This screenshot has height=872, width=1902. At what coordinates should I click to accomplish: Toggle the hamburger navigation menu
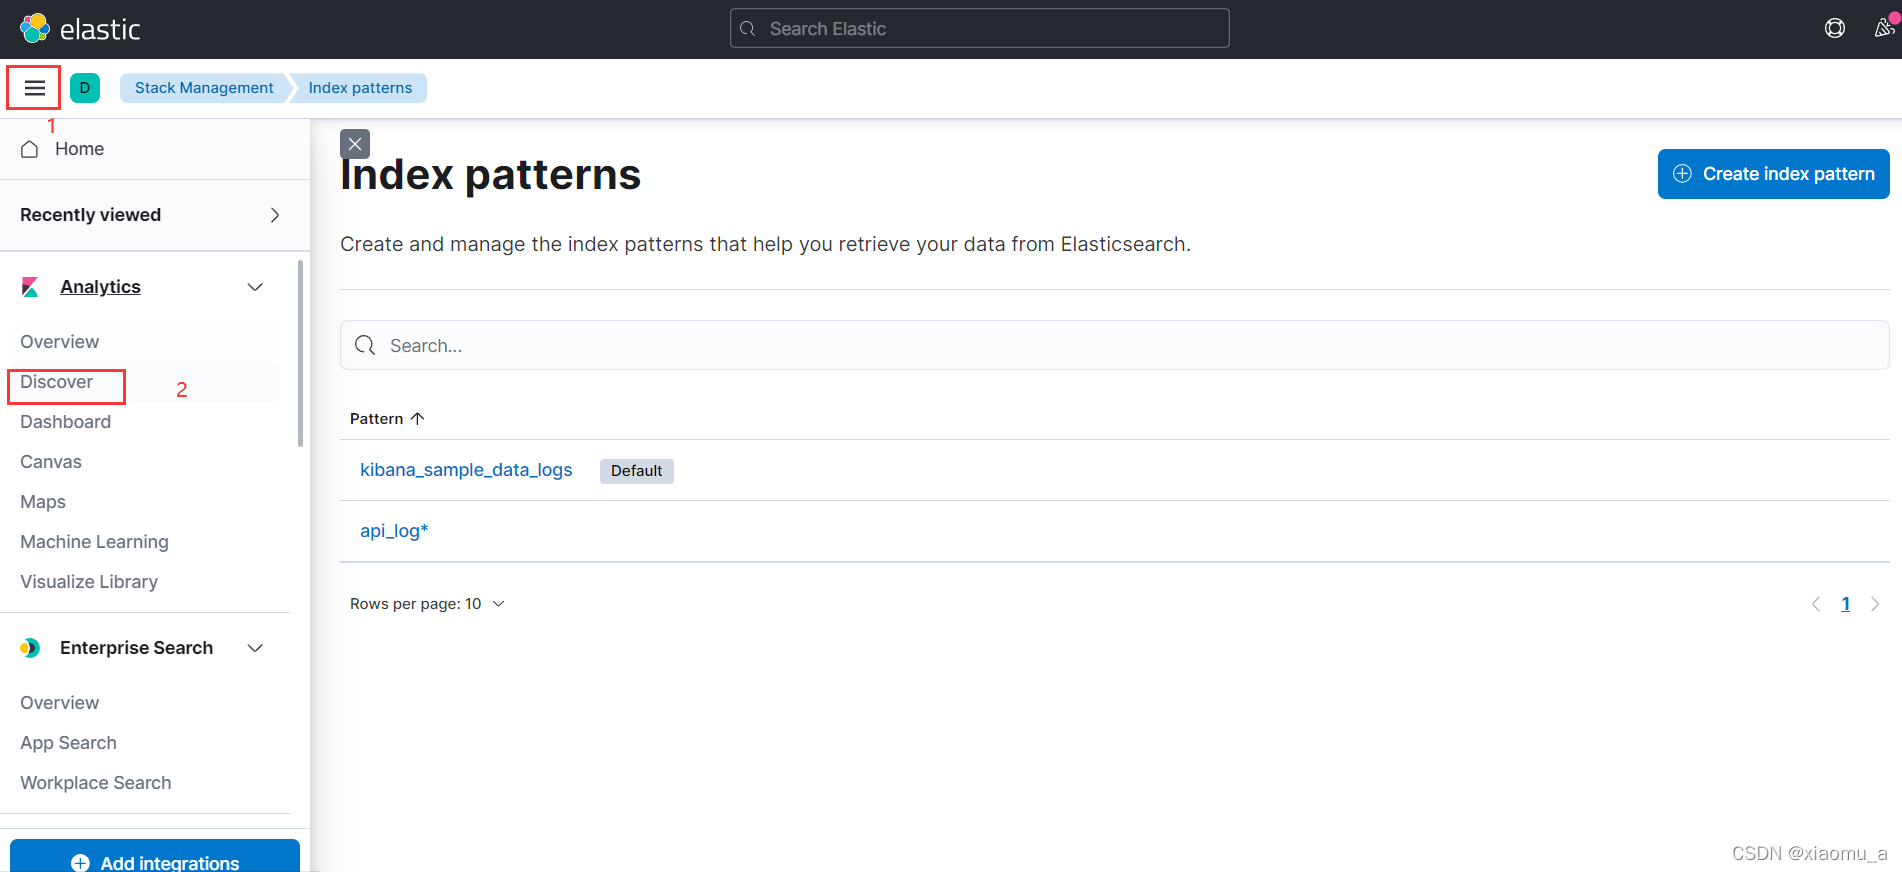click(35, 88)
